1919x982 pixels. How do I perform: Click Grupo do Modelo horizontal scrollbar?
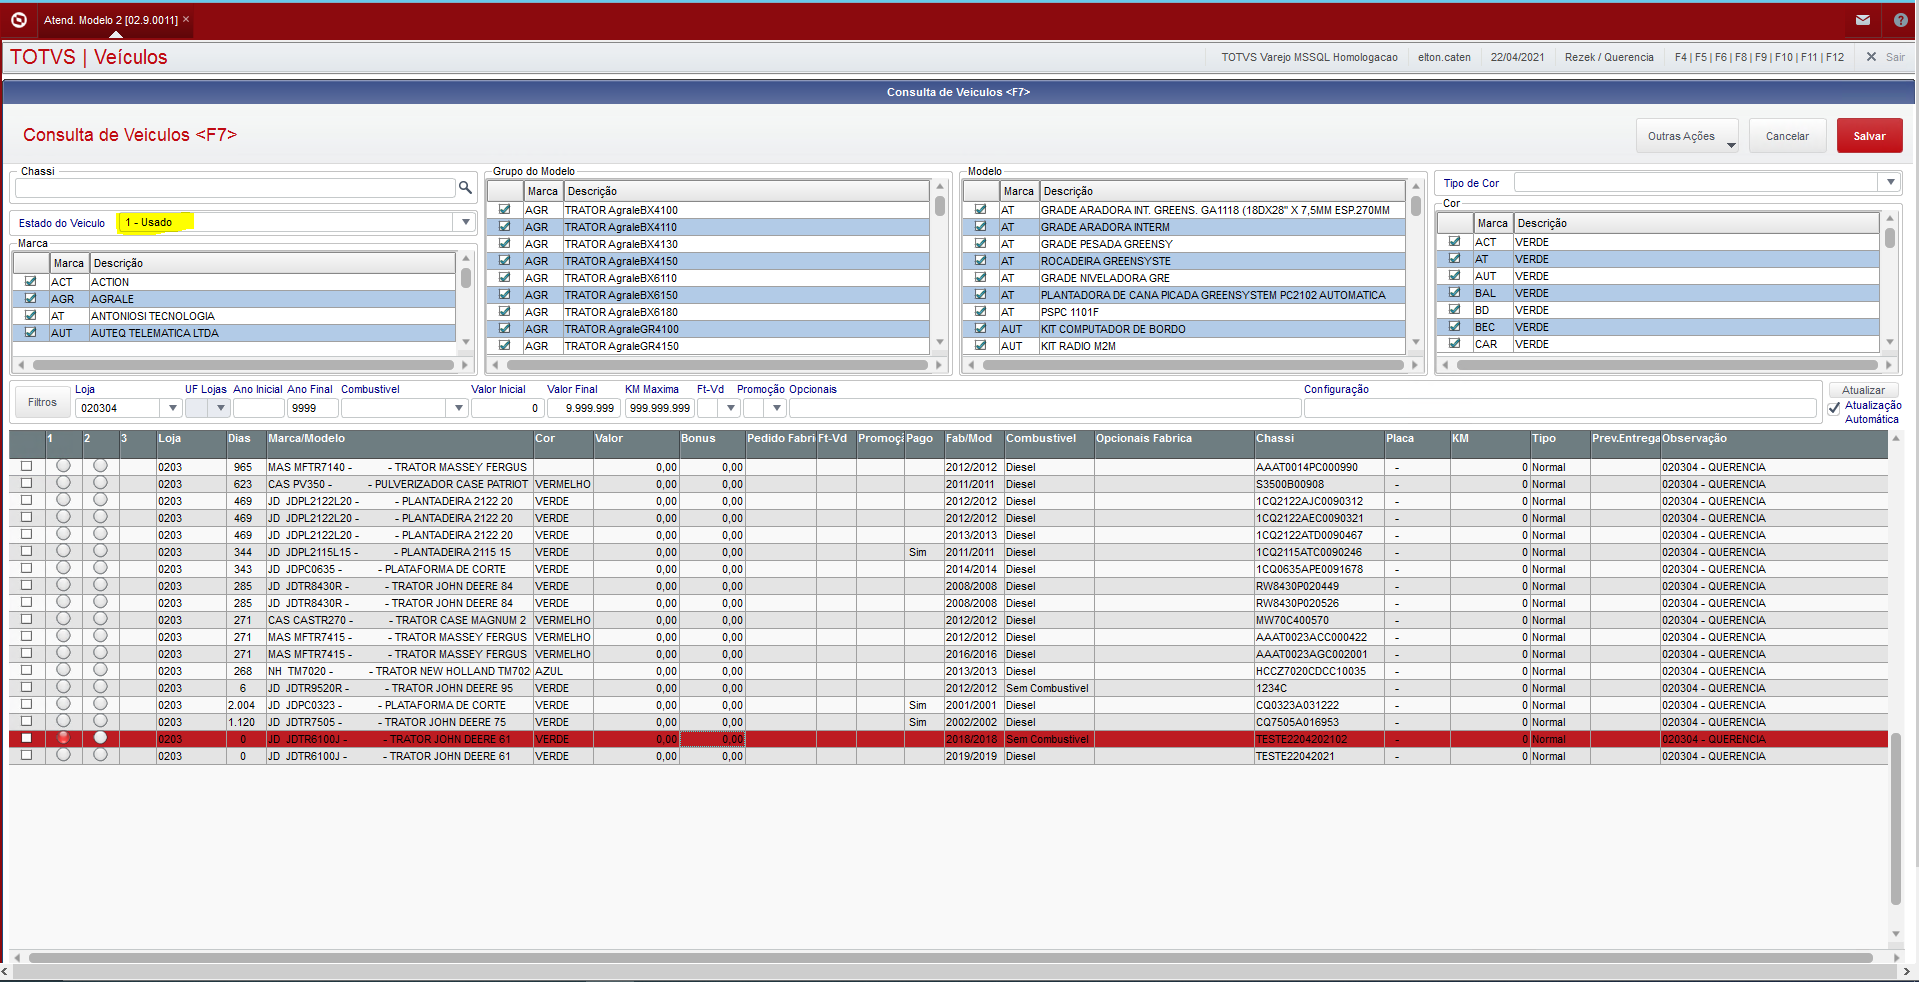717,365
